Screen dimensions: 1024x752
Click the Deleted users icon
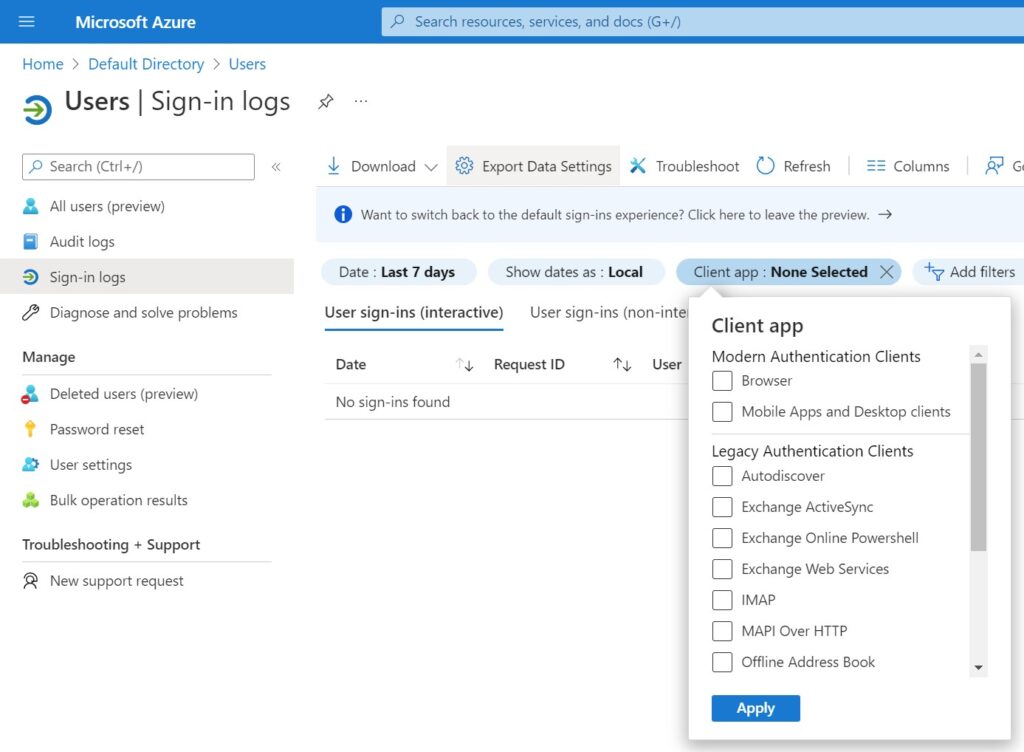click(x=30, y=394)
